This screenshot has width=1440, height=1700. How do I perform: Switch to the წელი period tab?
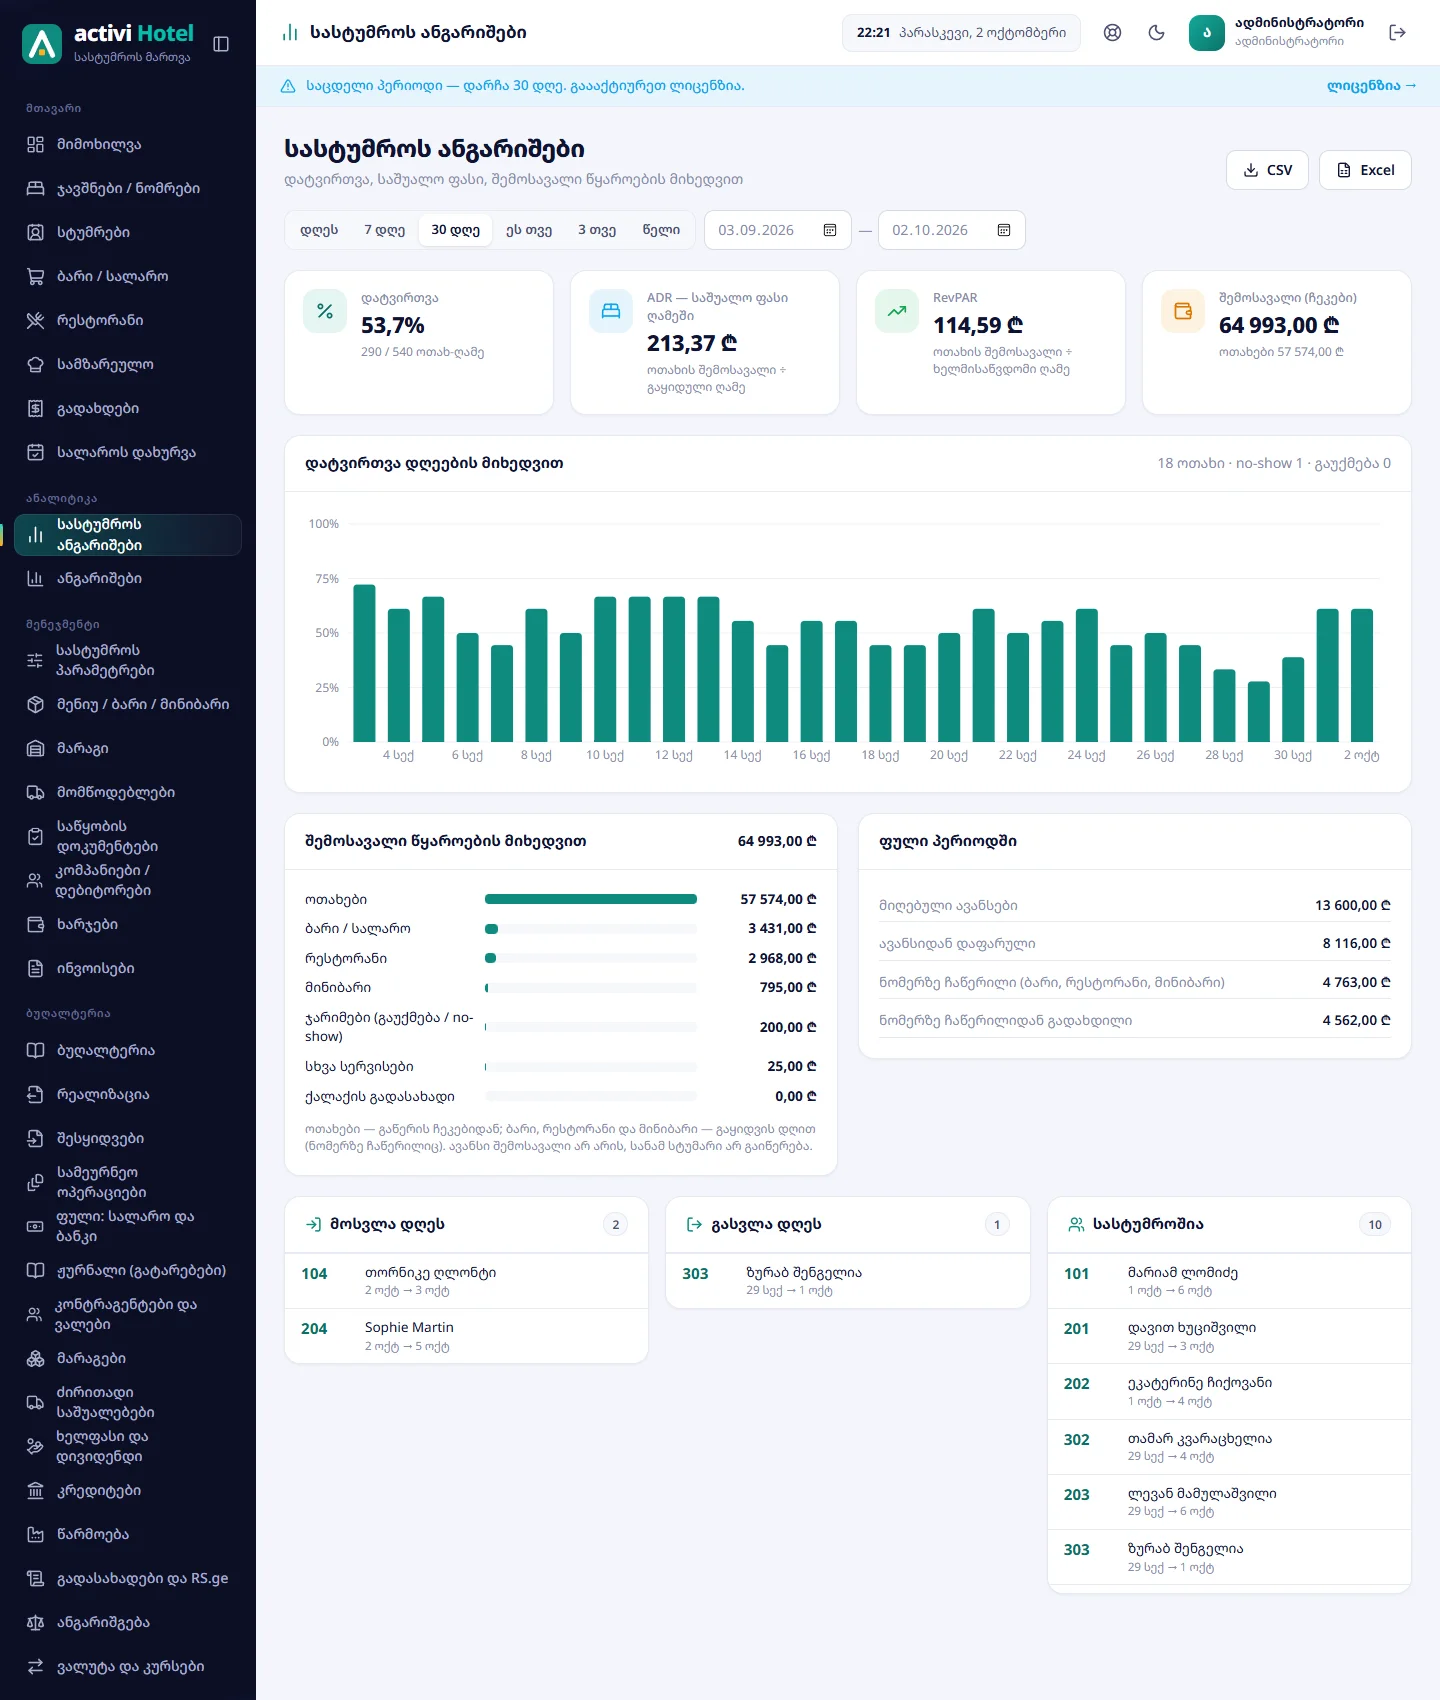pos(661,230)
